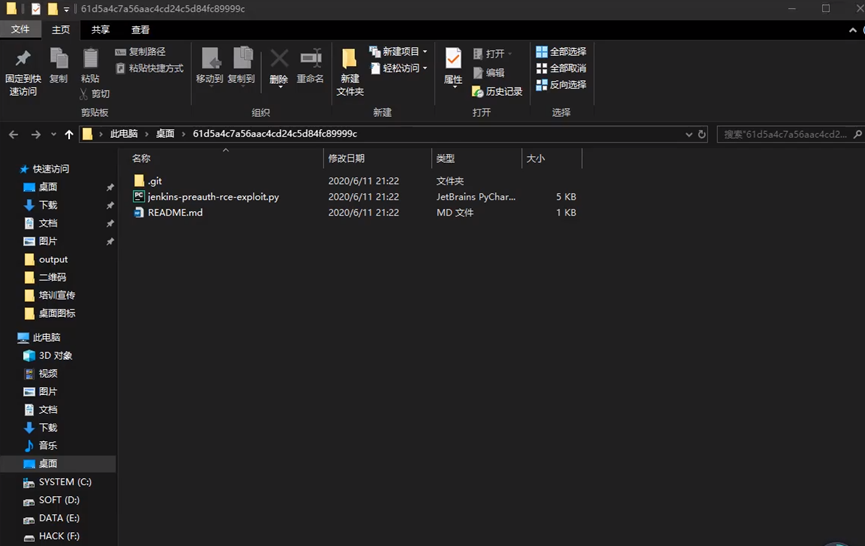Image resolution: width=865 pixels, height=546 pixels.
Task: Refresh the current folder view
Action: 702,134
